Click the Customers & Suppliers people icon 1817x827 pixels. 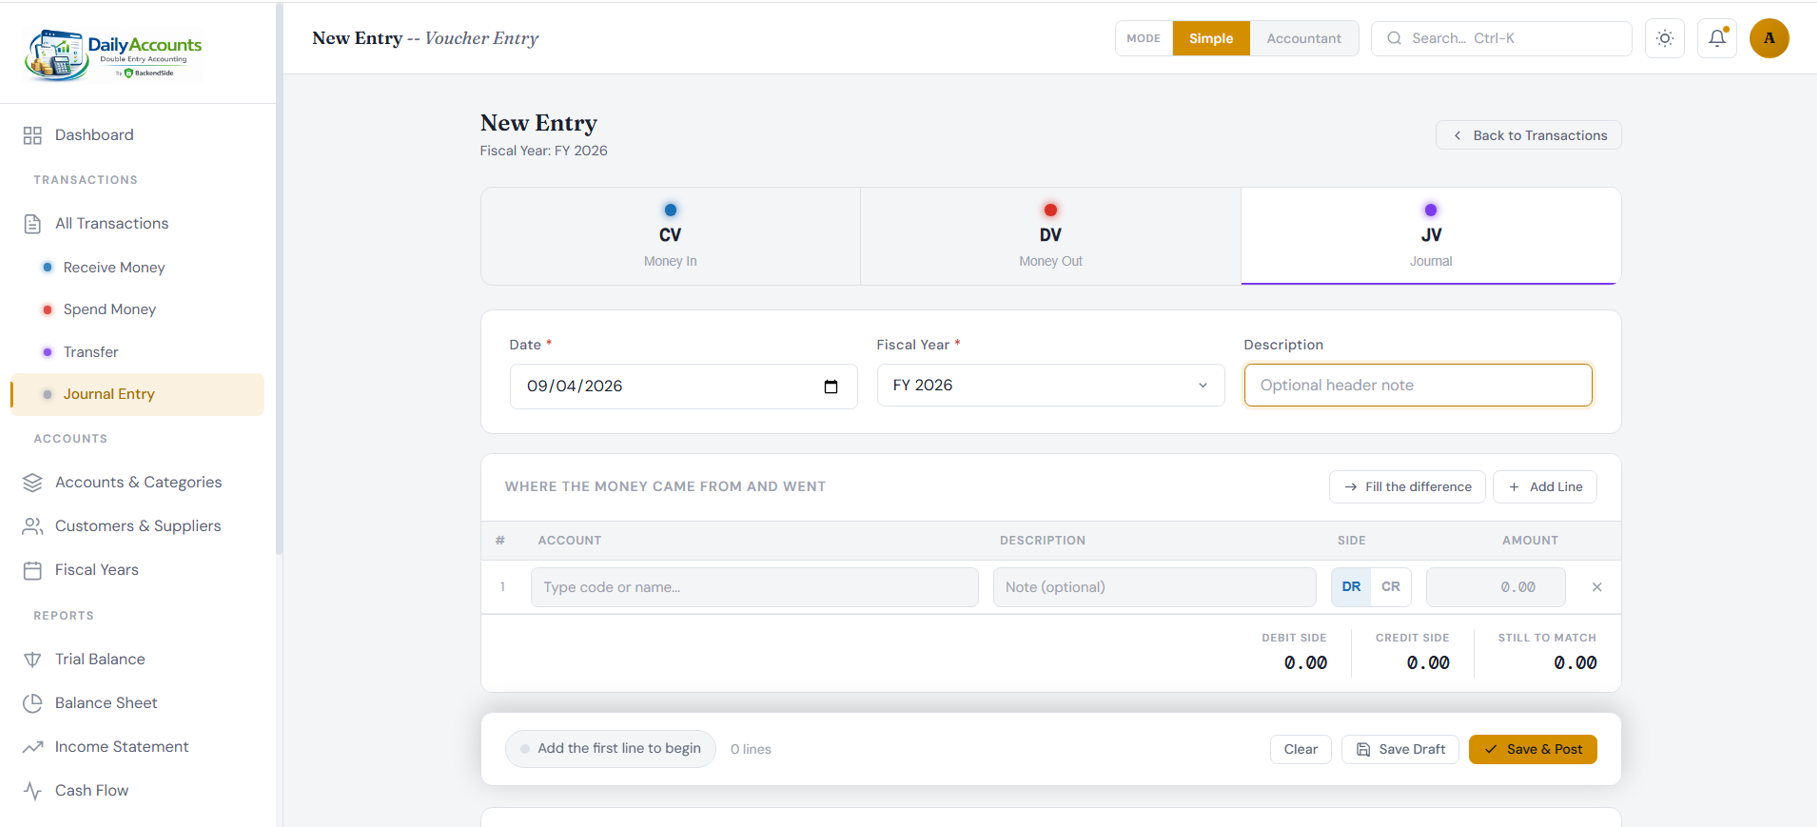32,526
